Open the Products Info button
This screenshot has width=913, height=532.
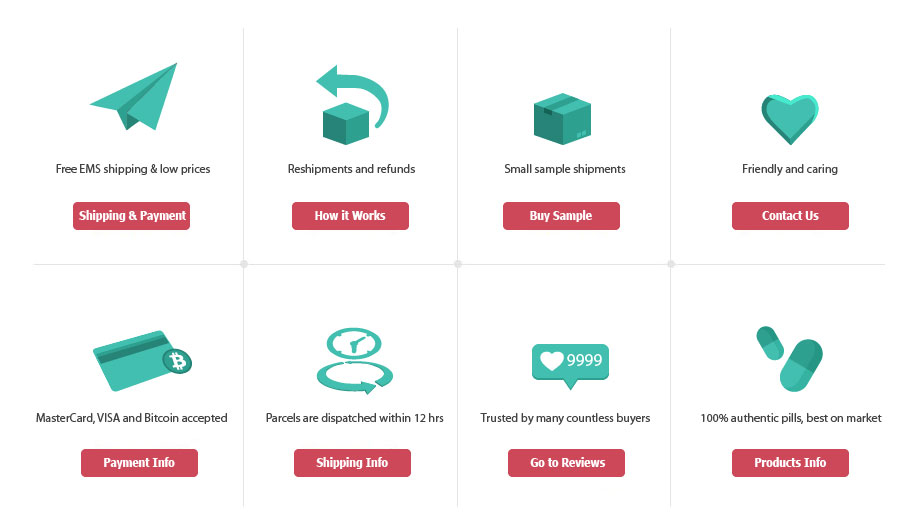pyautogui.click(x=790, y=463)
